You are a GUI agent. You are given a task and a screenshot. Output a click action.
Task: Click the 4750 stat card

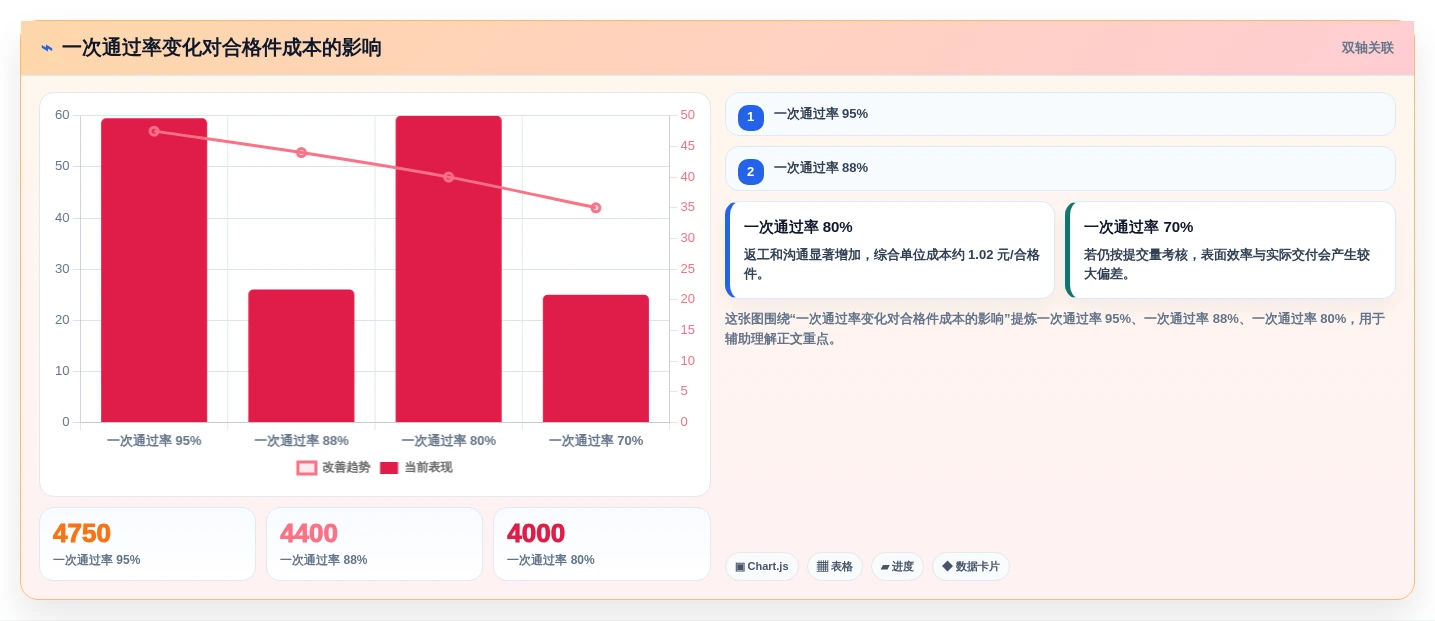tap(147, 544)
